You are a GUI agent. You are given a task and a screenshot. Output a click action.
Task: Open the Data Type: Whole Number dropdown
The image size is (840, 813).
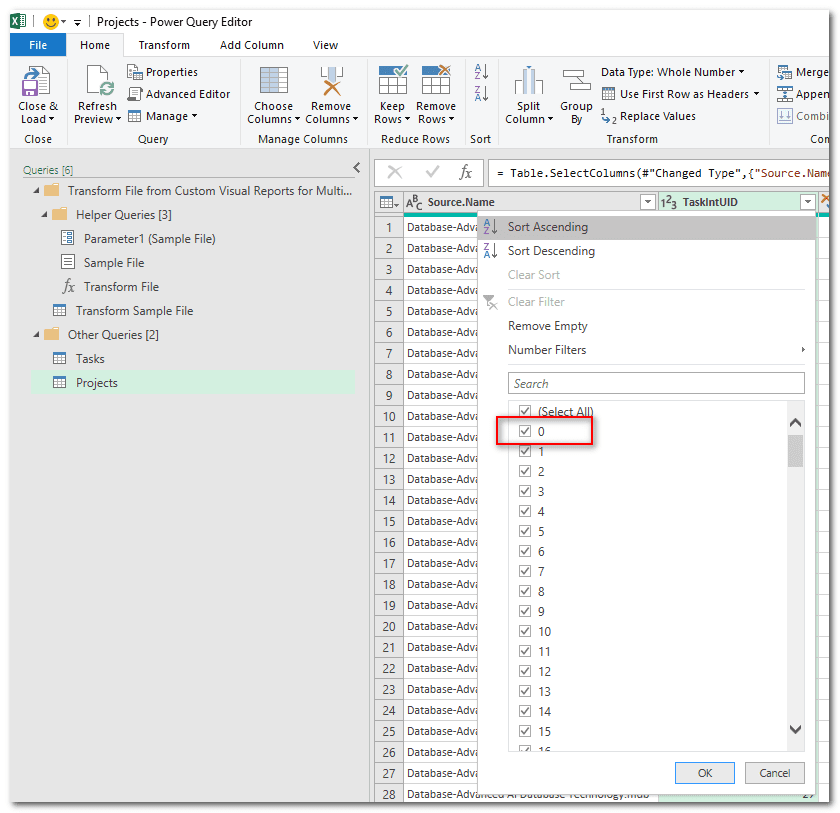coord(673,72)
